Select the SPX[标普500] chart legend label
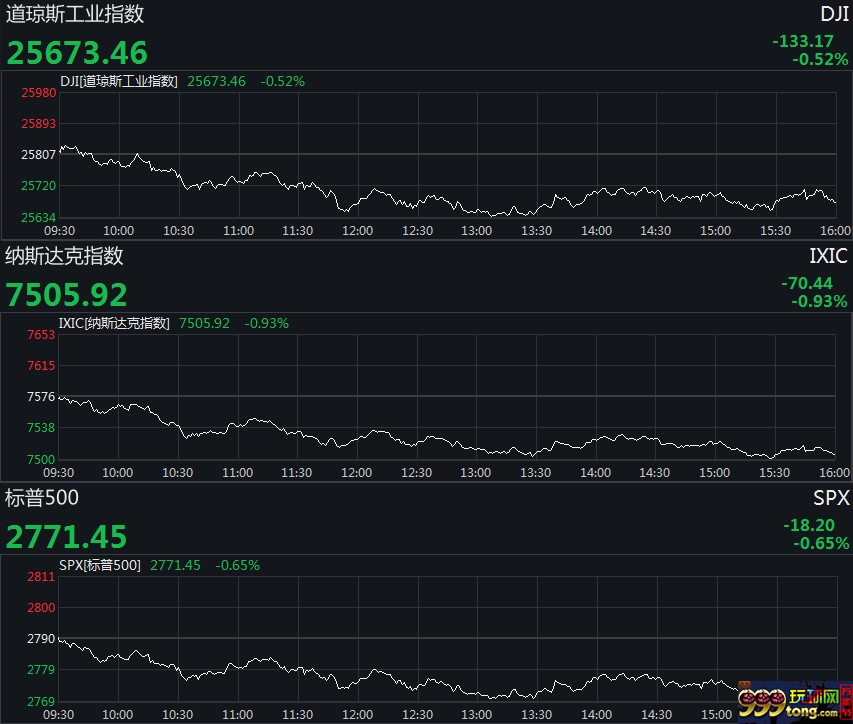Screen dimensions: 853x724 (x=100, y=566)
